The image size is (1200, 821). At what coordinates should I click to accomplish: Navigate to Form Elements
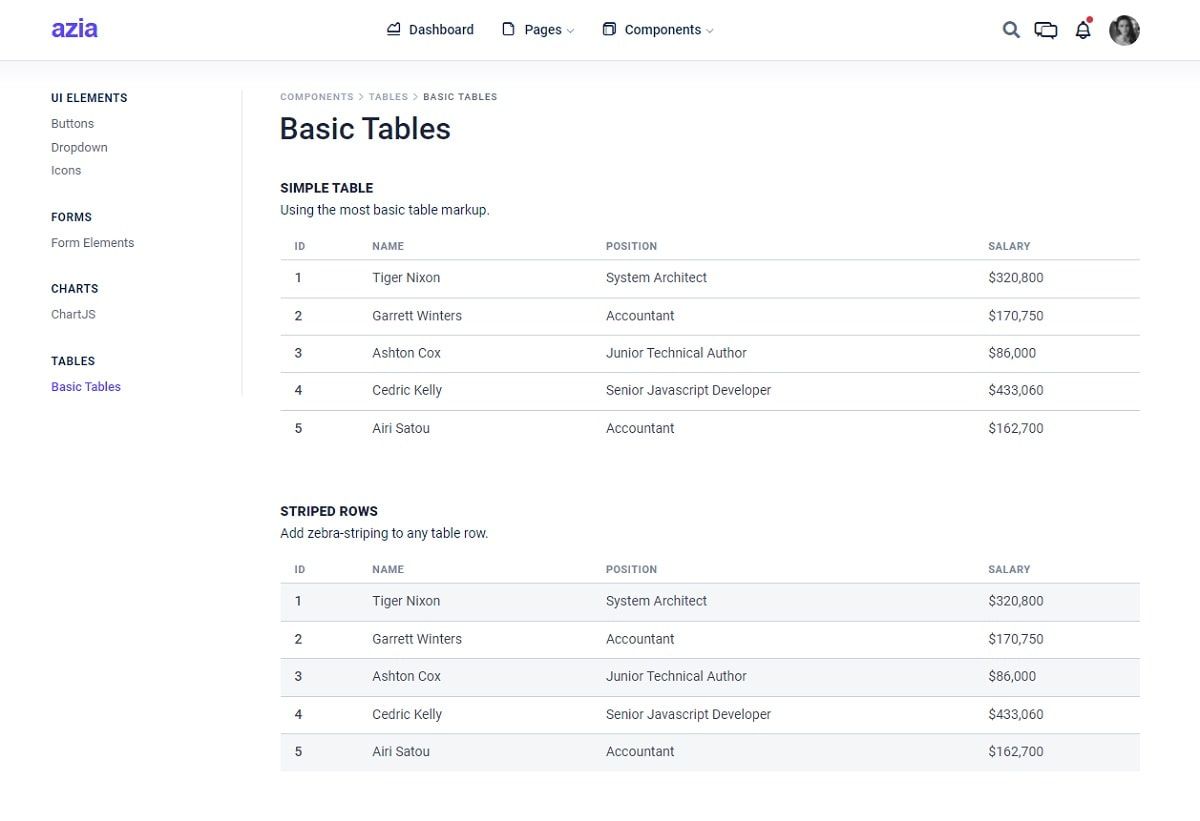tap(92, 242)
